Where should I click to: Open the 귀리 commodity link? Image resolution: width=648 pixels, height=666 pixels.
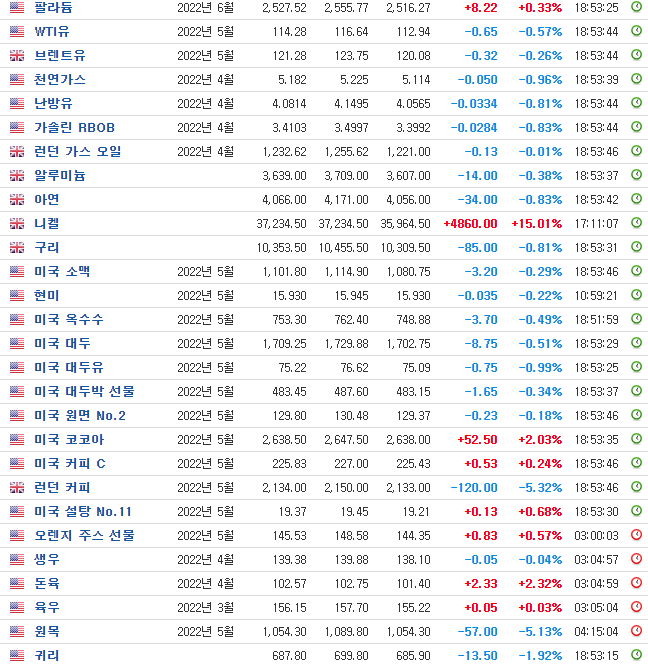[47, 655]
